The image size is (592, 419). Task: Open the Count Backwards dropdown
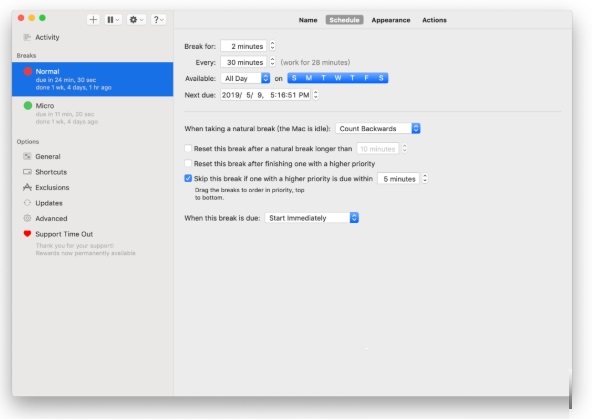[378, 128]
